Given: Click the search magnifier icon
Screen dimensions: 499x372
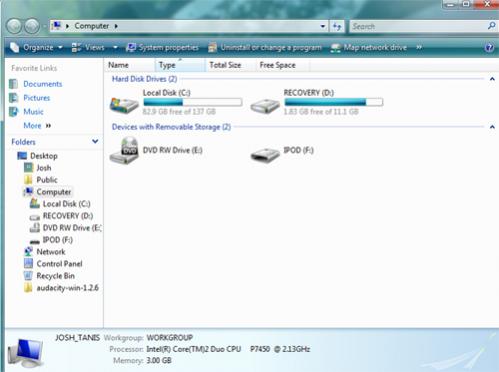Looking at the screenshot, I should [x=491, y=26].
